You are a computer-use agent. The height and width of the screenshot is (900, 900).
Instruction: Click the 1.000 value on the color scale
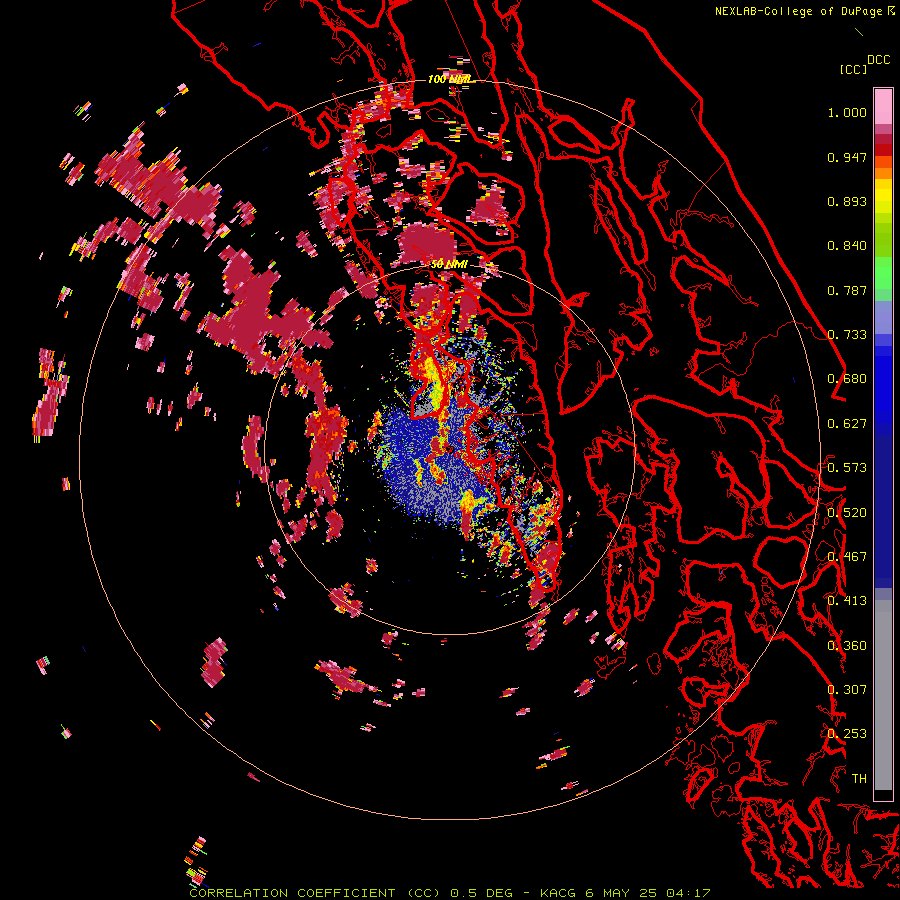click(x=847, y=112)
